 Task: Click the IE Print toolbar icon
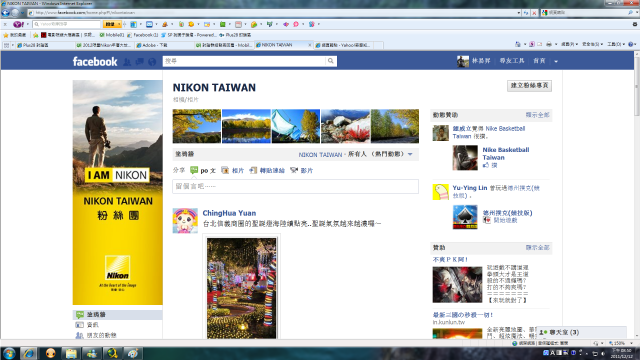point(549,44)
